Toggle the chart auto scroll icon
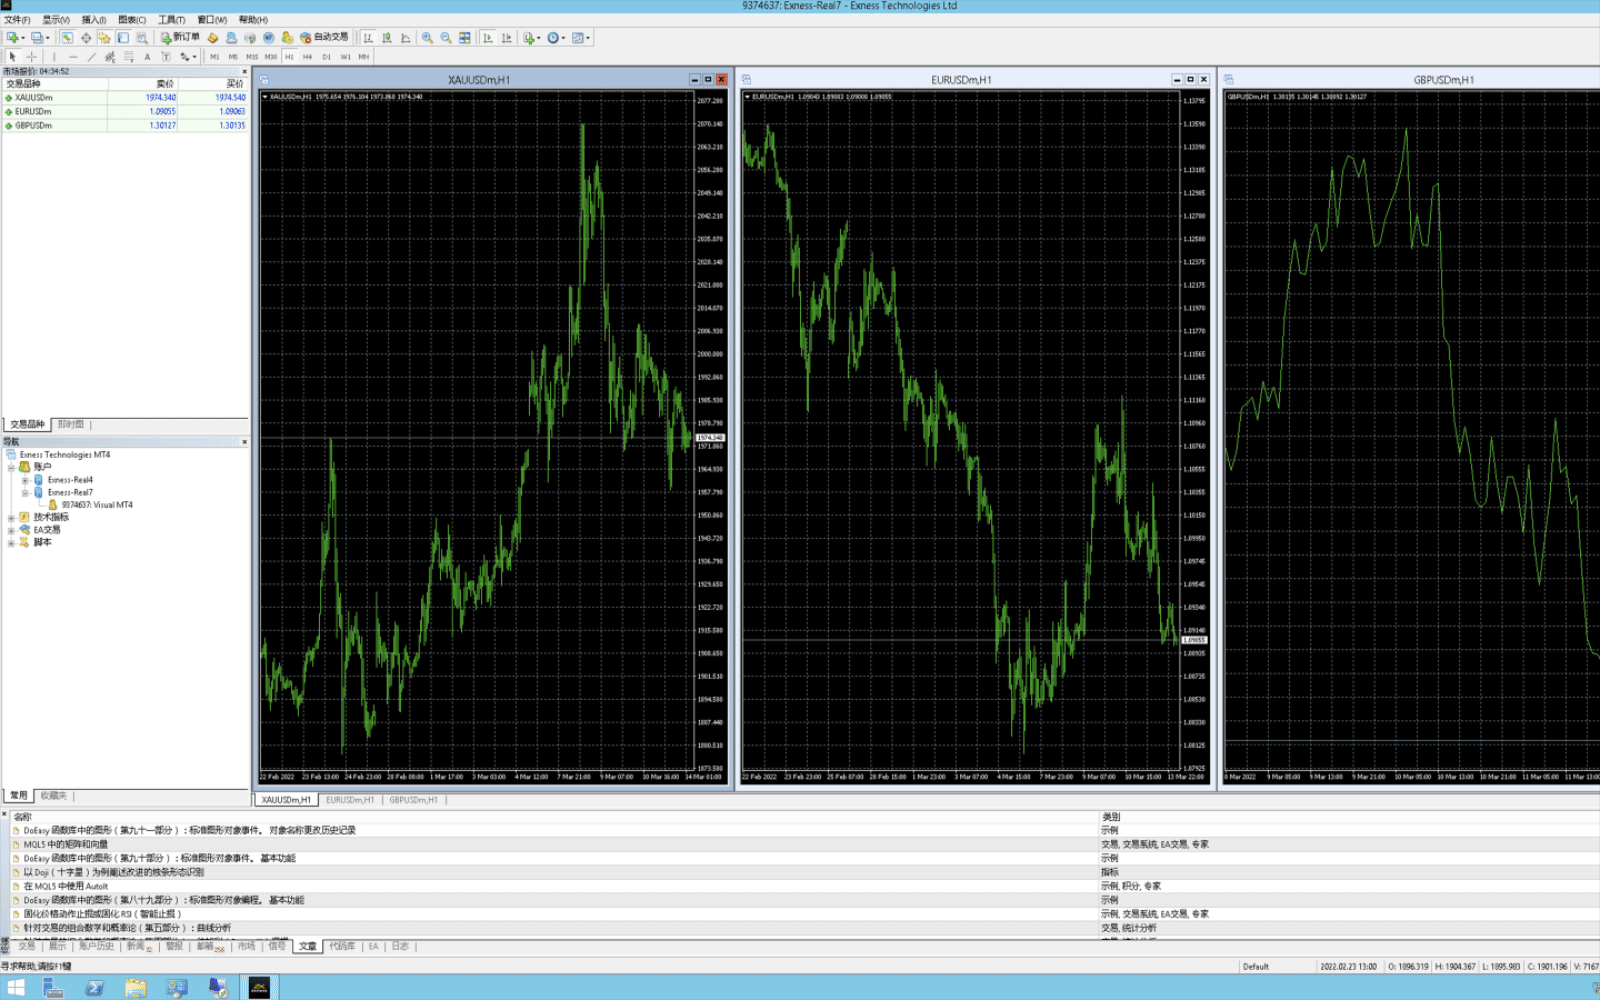 point(487,38)
